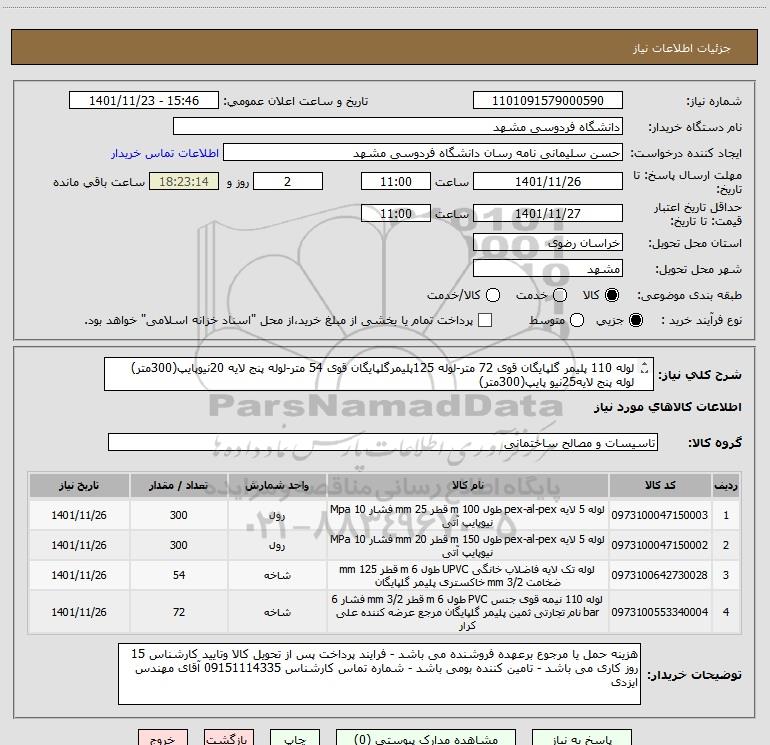Screen dimensions: 770x745
Task: Click the تعداد / مقدار column header
Action: [x=179, y=485]
